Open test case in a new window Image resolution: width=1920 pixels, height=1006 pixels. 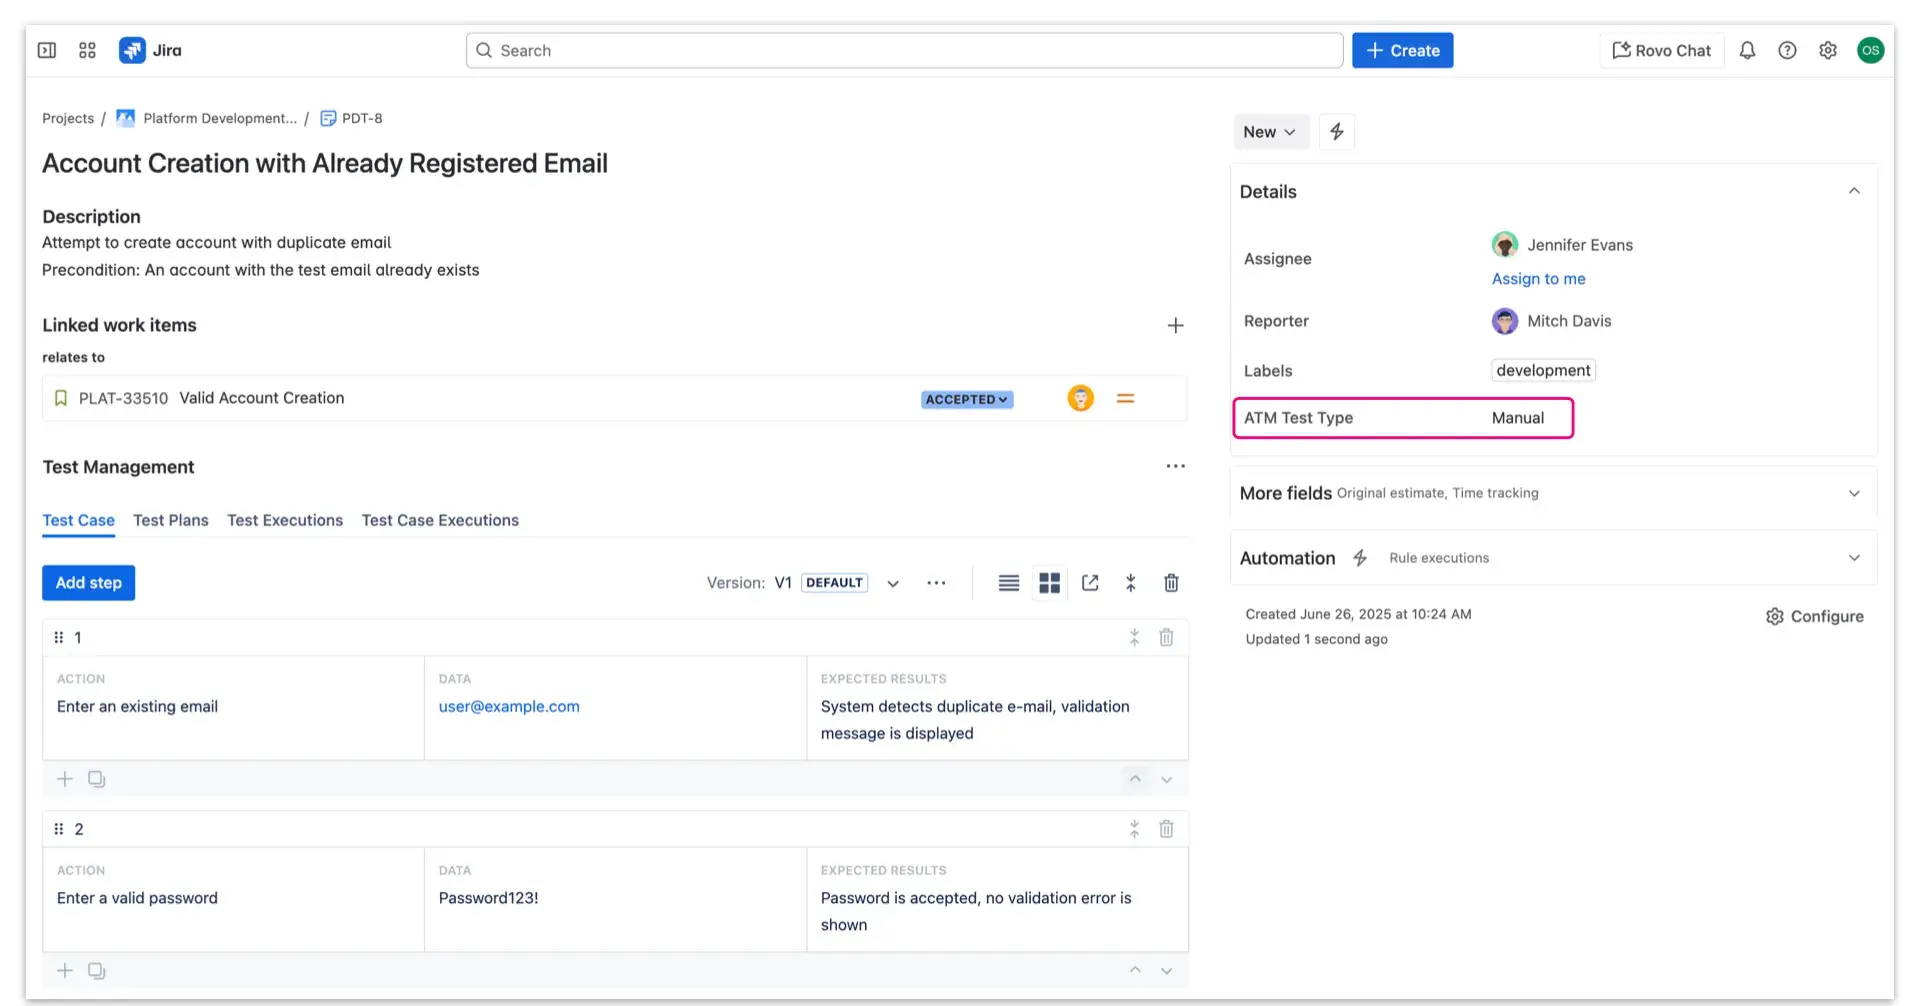(1090, 583)
